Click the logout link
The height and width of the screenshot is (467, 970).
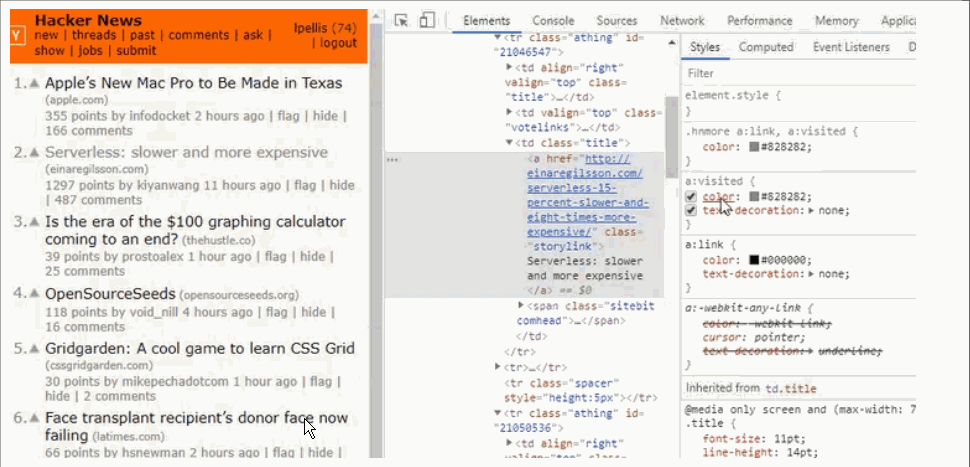coord(338,43)
